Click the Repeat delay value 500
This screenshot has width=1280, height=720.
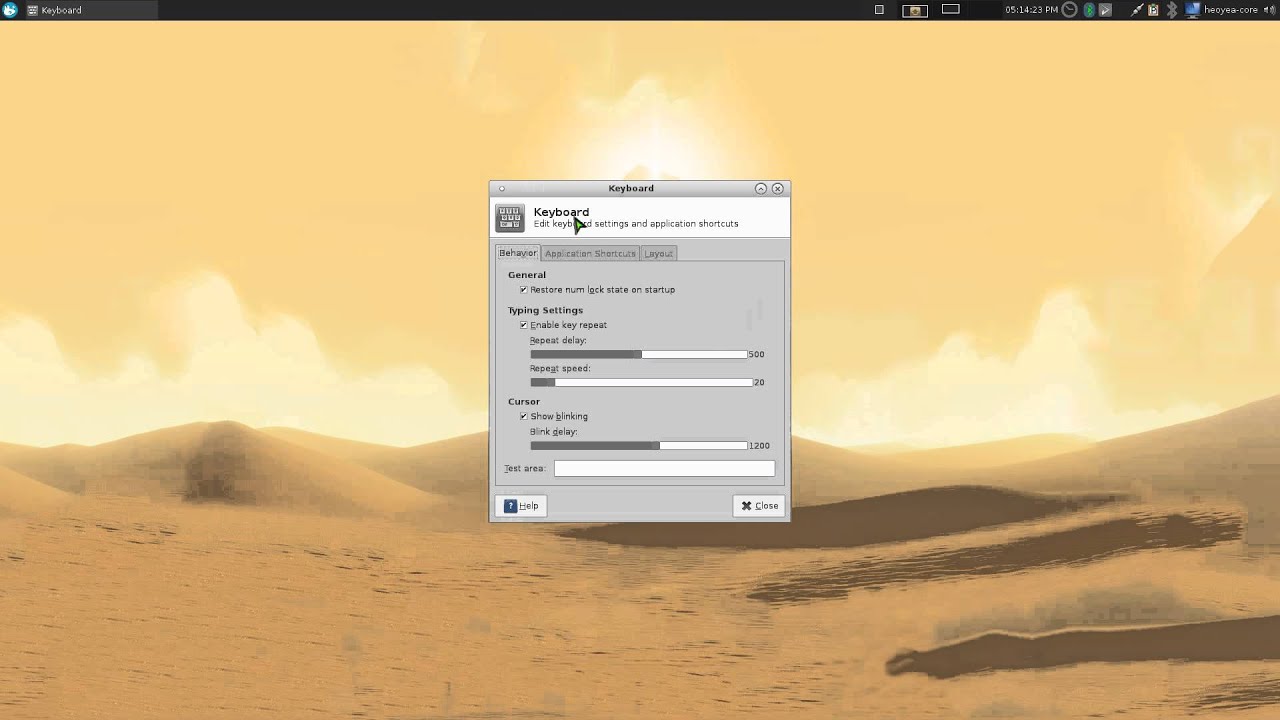click(x=756, y=354)
